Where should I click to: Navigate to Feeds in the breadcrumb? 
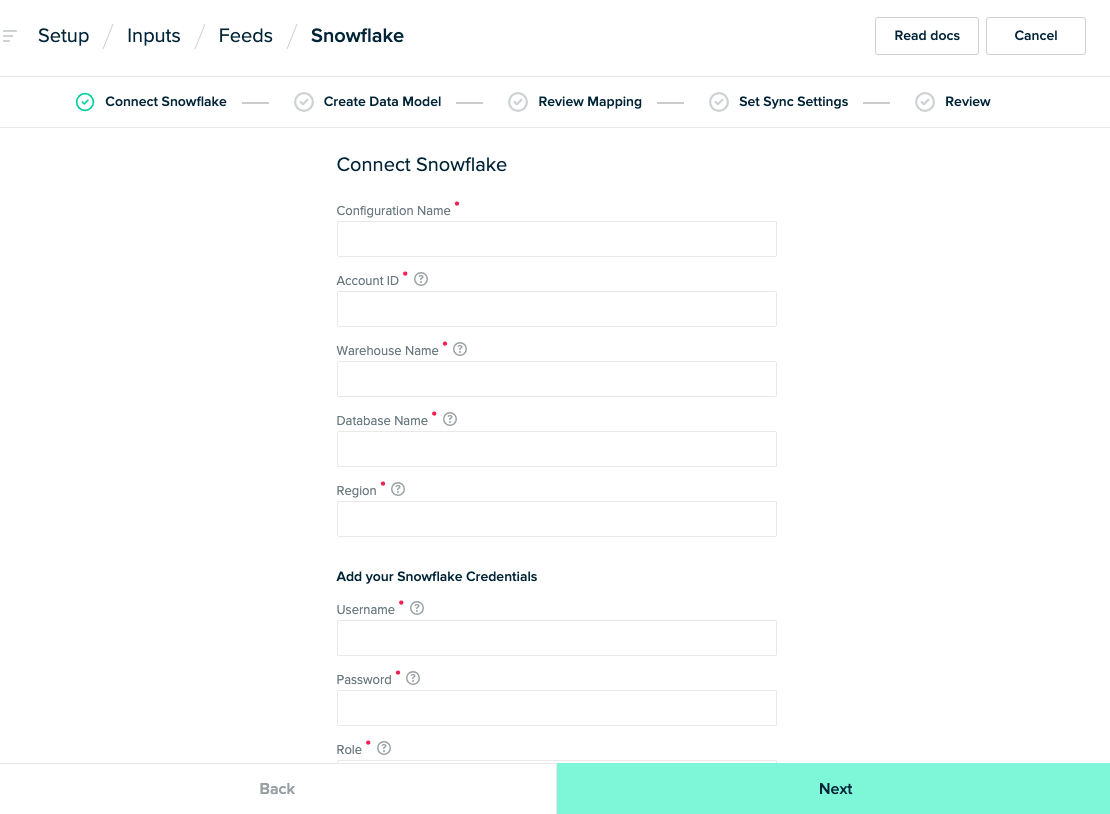tap(246, 36)
